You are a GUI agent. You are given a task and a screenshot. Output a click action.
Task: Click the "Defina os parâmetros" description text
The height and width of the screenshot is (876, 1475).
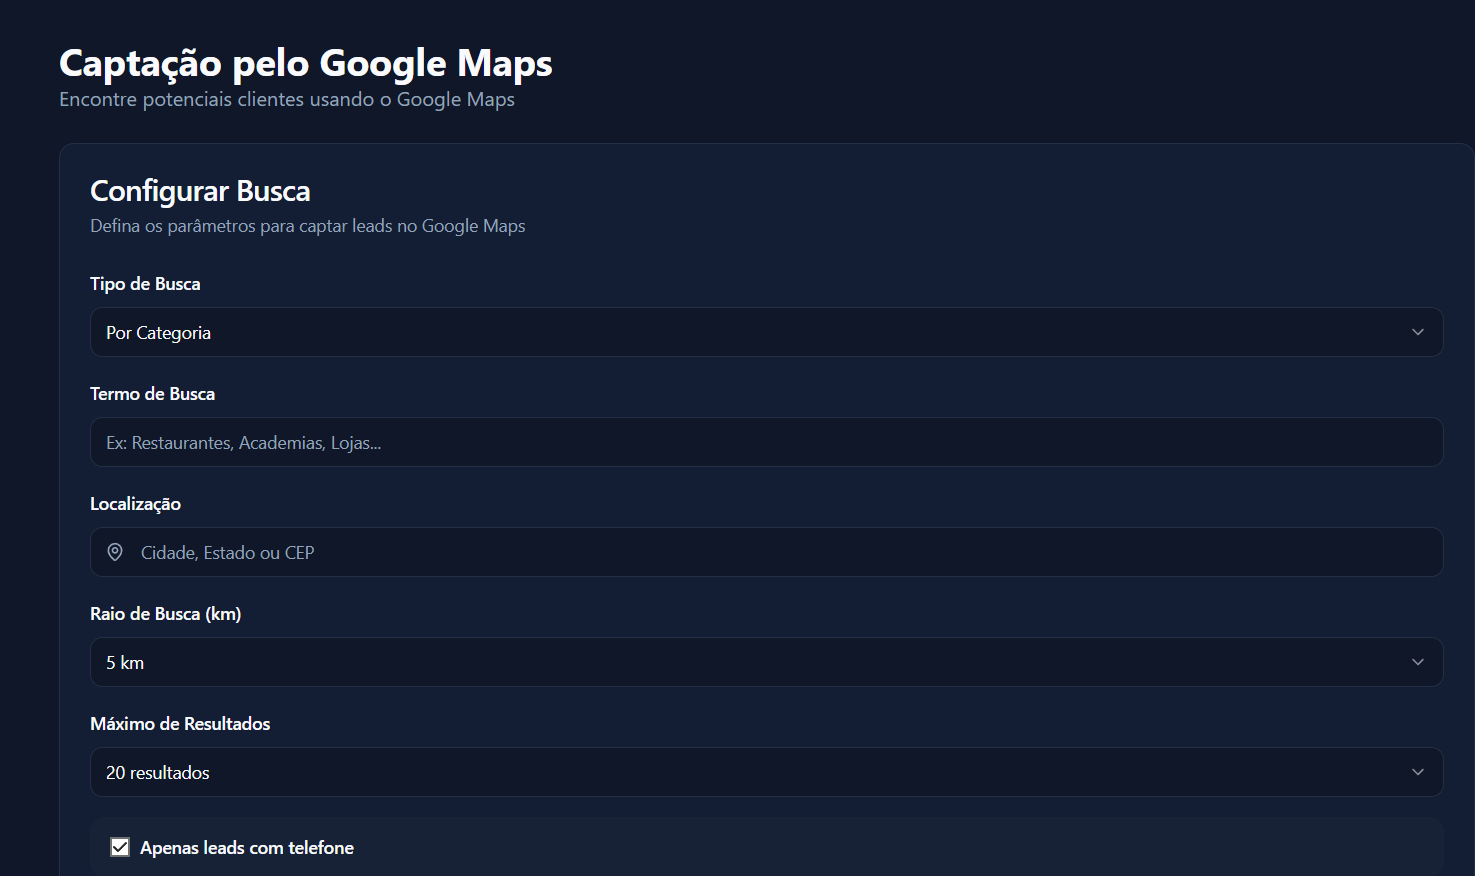[x=307, y=226]
